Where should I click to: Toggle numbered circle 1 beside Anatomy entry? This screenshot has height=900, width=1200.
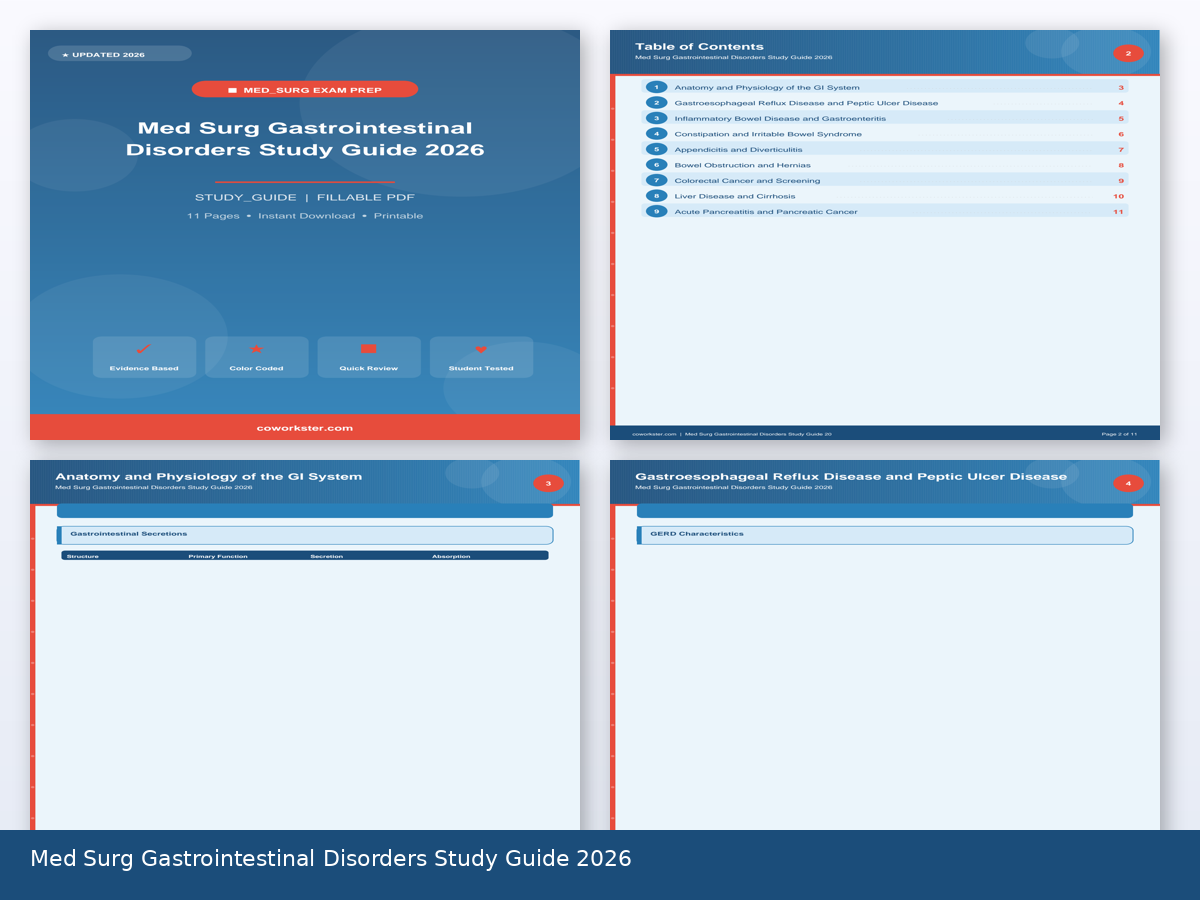[x=656, y=87]
